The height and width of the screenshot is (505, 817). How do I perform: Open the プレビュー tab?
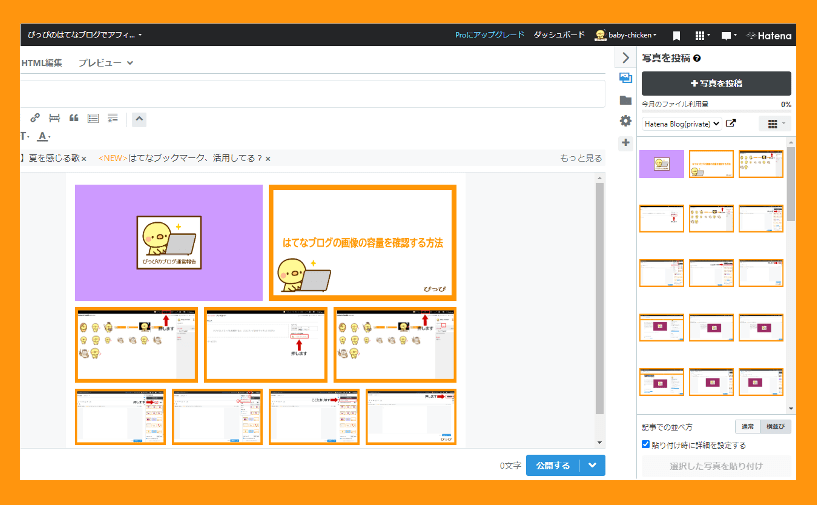point(106,63)
